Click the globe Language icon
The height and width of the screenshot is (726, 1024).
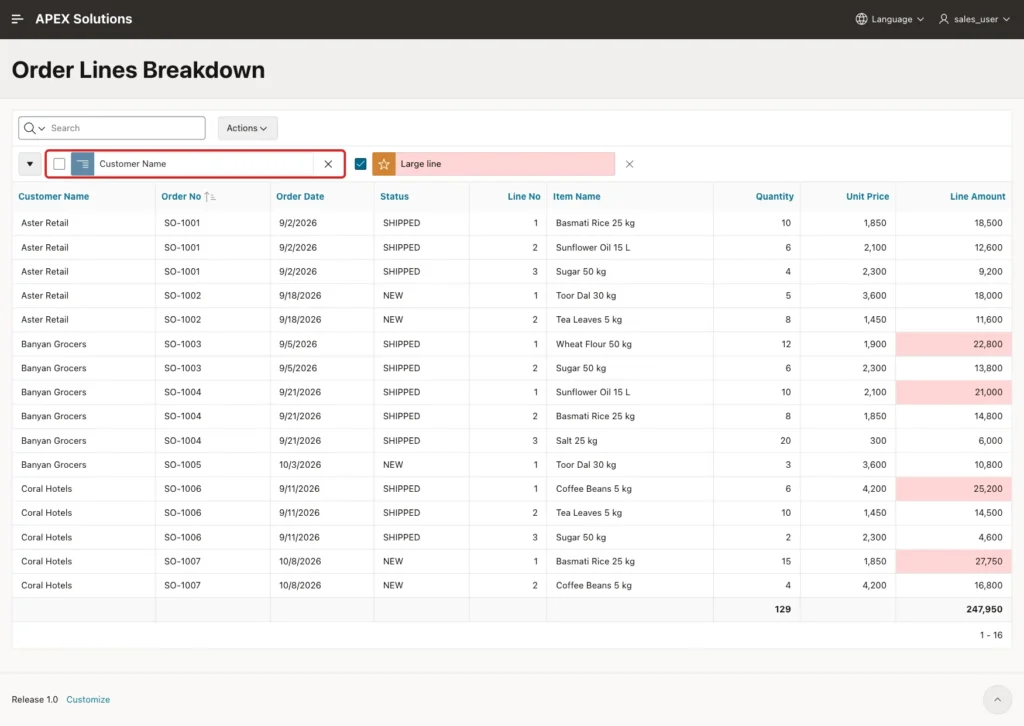click(861, 19)
